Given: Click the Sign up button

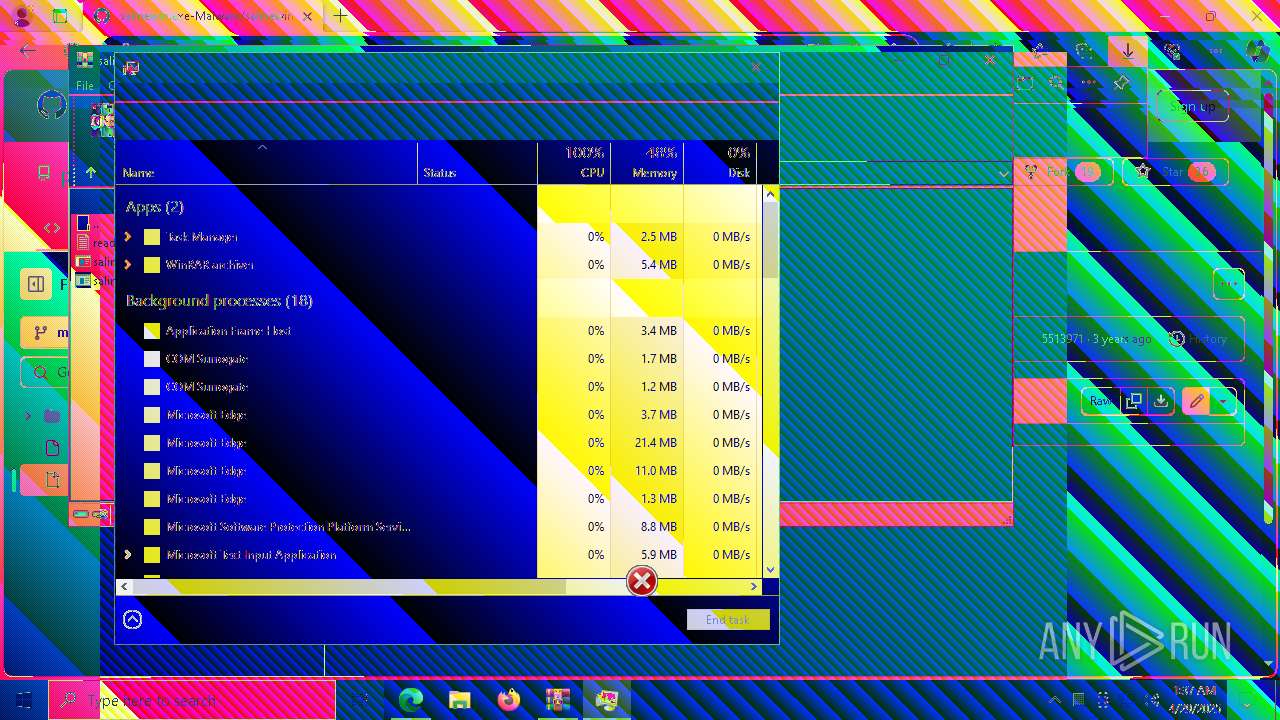Looking at the screenshot, I should click(x=1192, y=106).
